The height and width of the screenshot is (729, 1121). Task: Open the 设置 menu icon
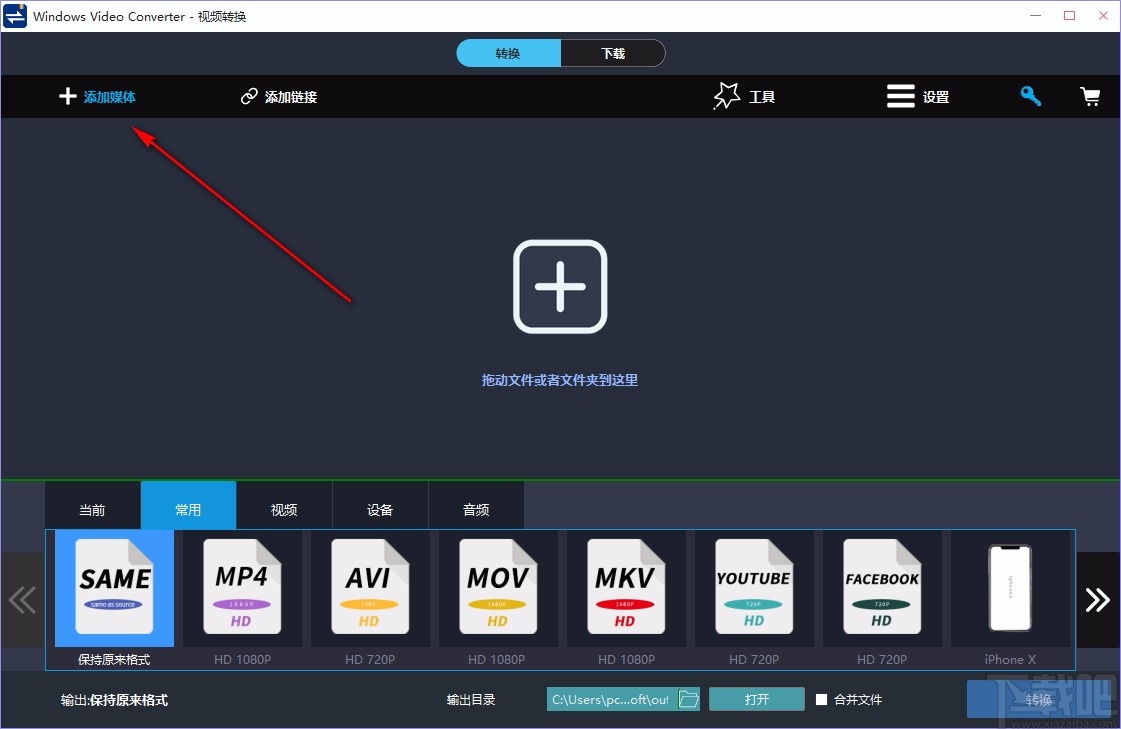click(899, 96)
